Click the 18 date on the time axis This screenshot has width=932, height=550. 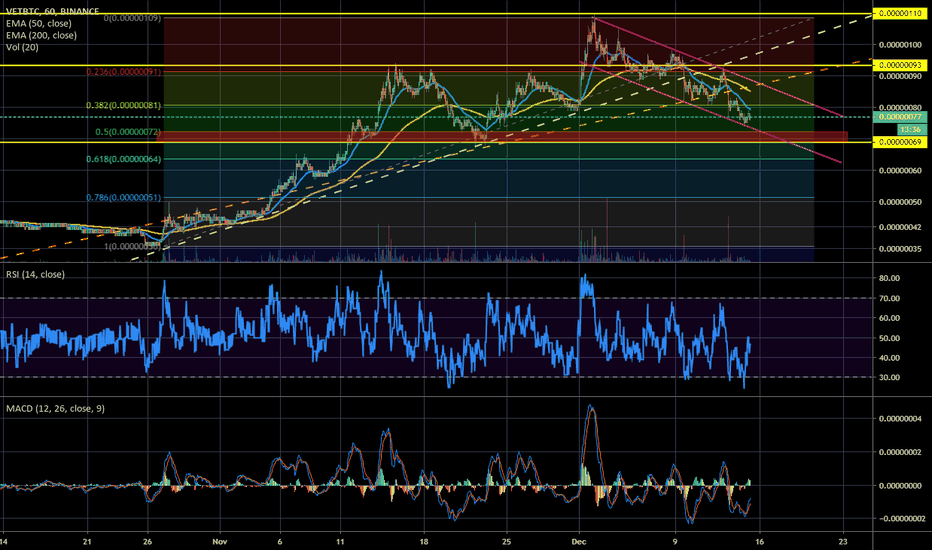click(x=424, y=542)
